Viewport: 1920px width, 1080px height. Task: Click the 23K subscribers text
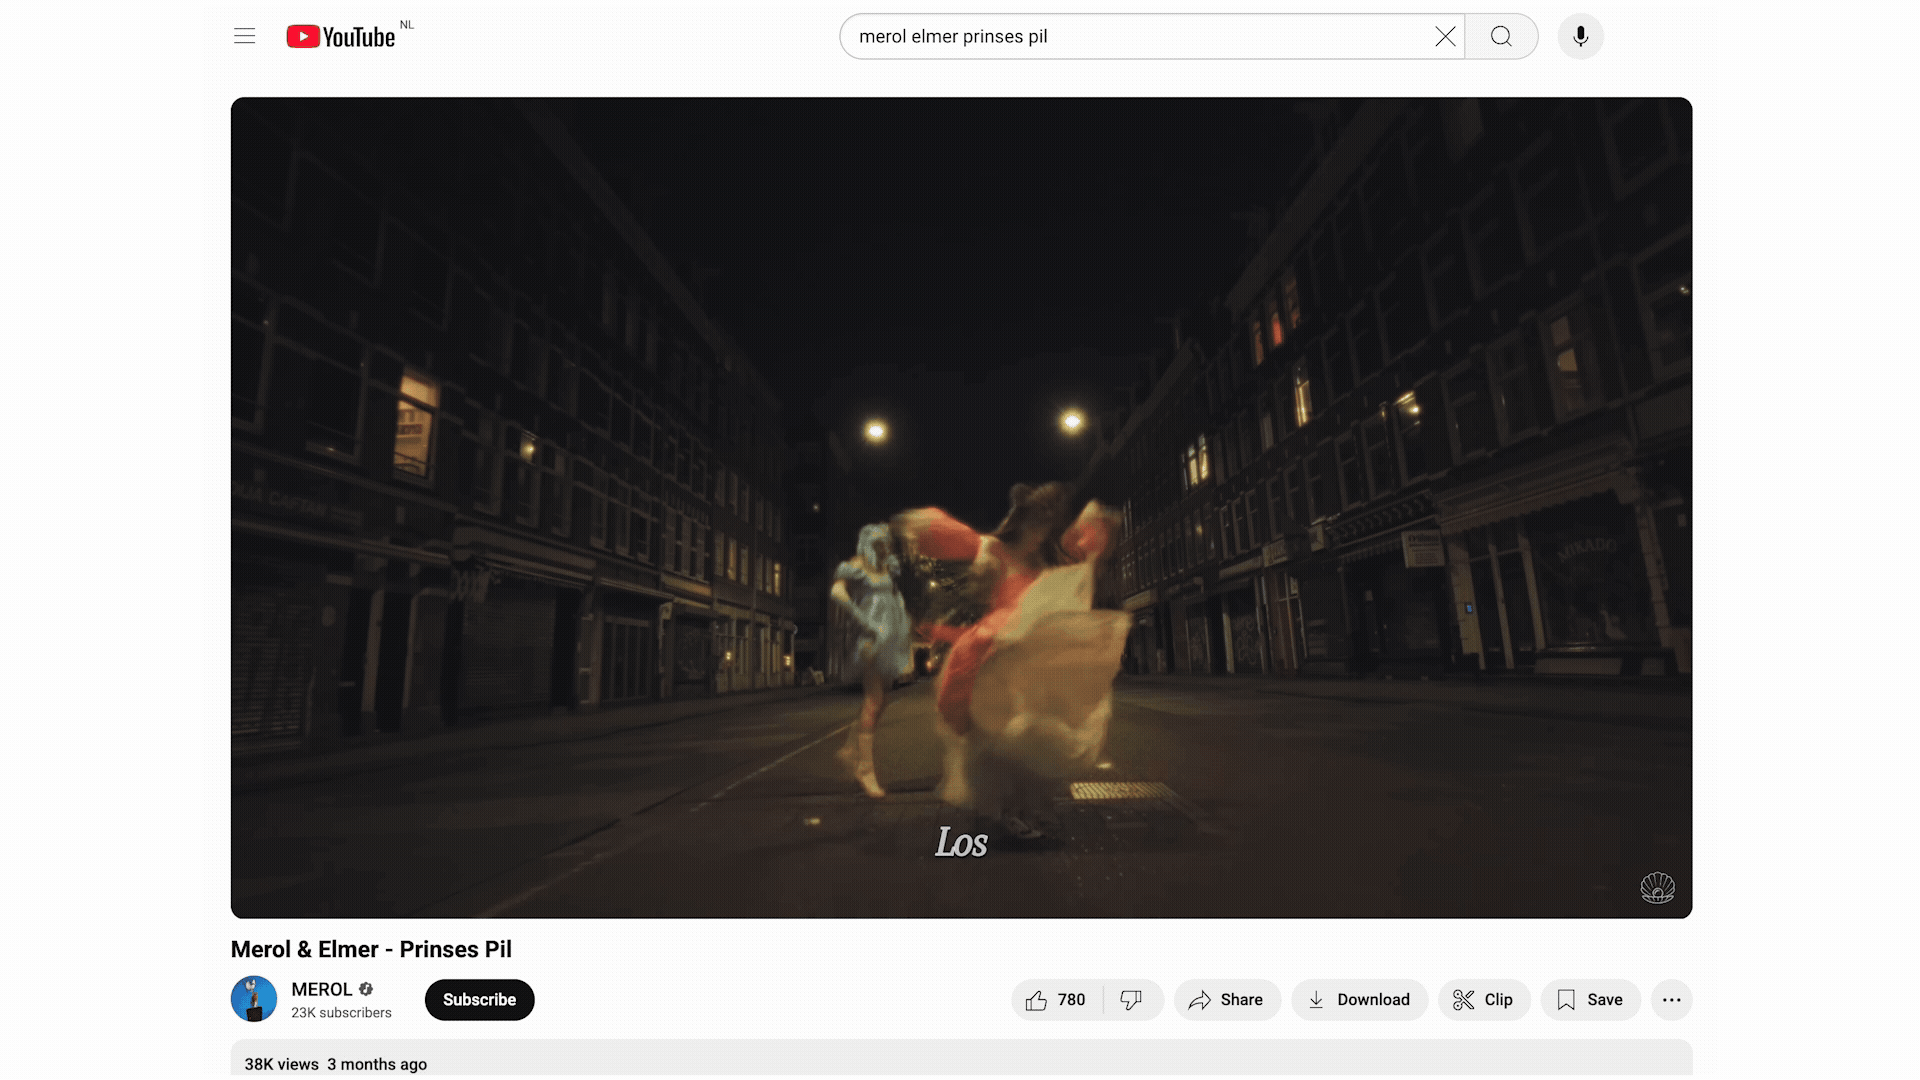coord(341,1013)
